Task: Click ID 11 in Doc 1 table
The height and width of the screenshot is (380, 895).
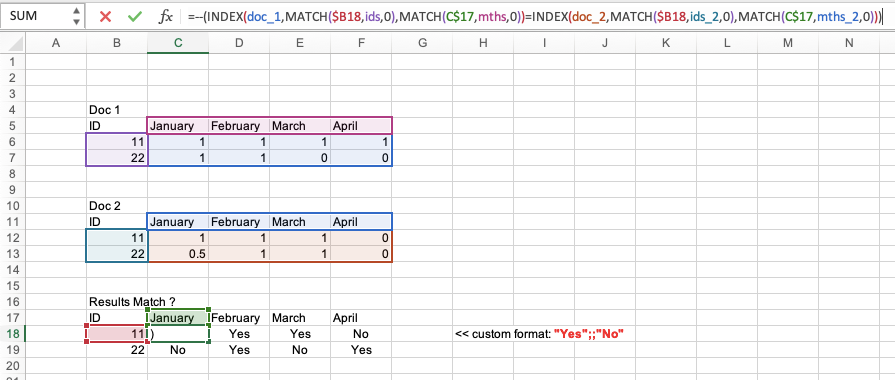Action: coord(117,142)
